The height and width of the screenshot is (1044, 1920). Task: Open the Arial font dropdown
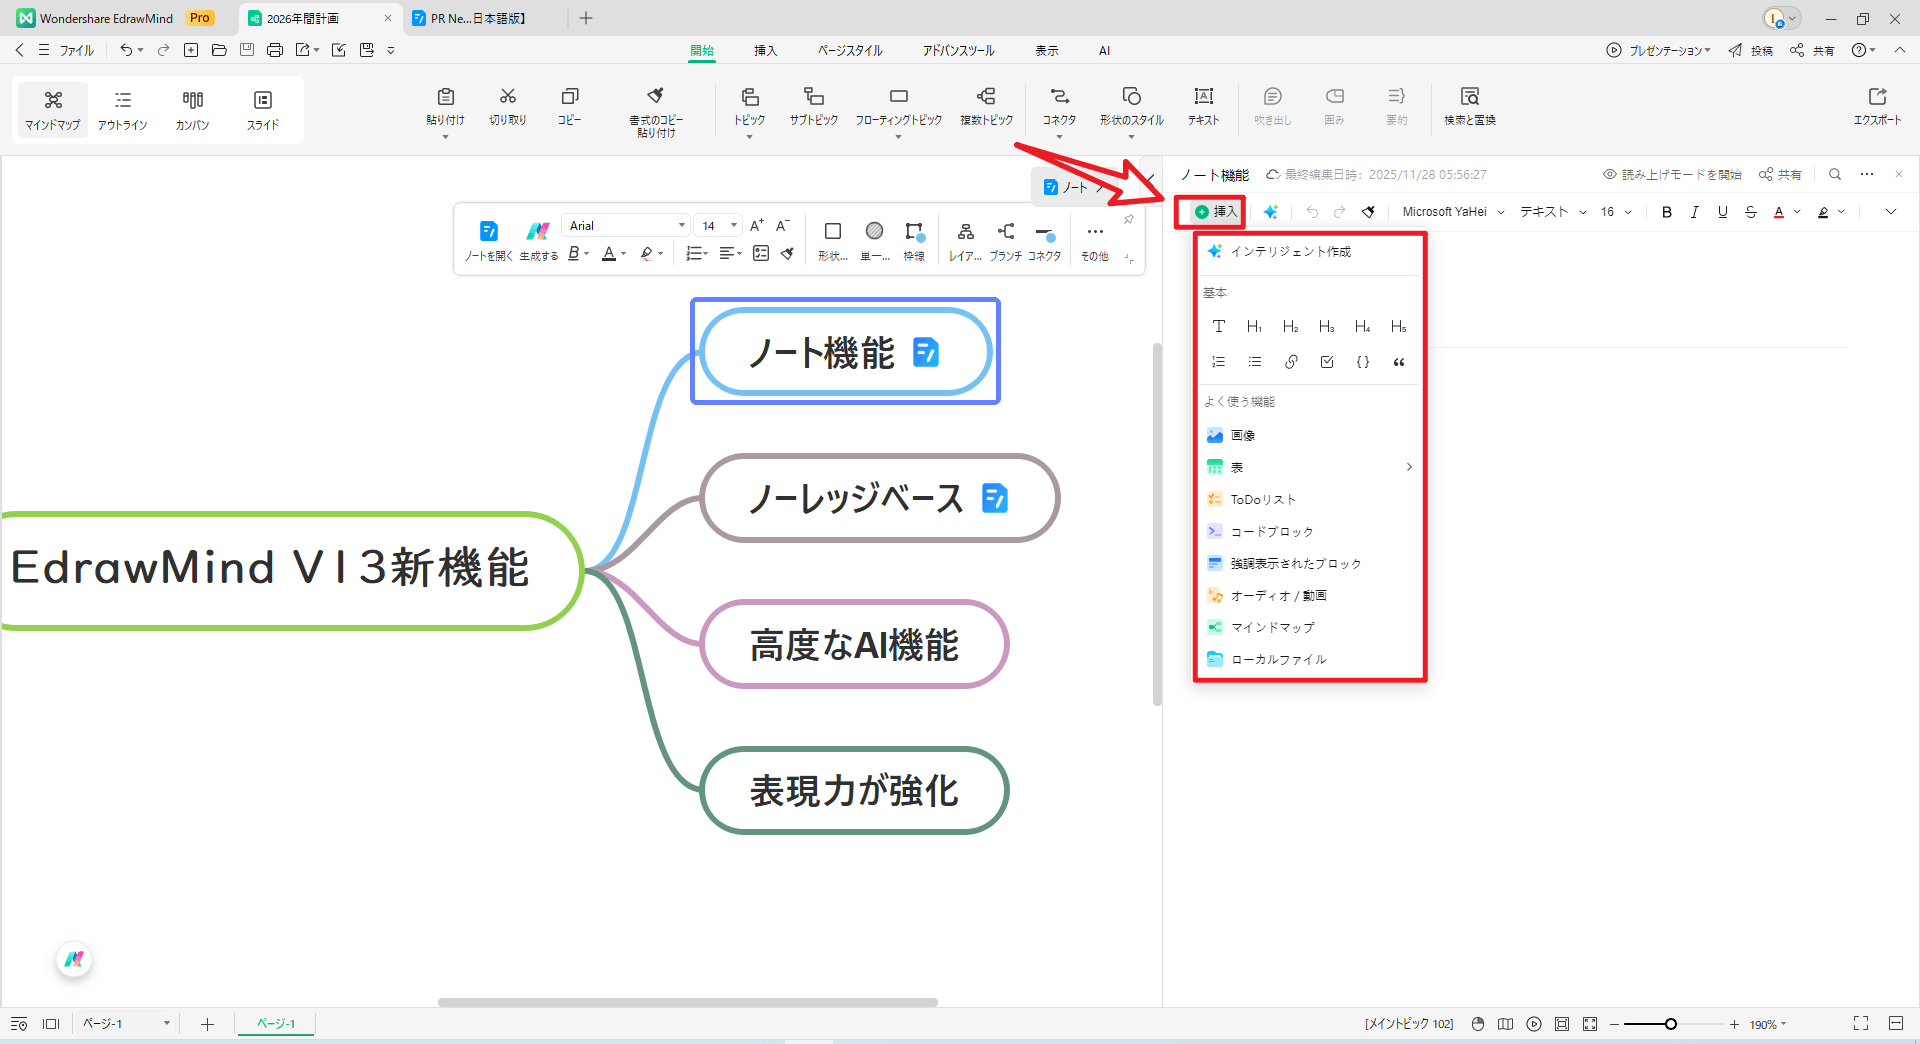(x=625, y=225)
